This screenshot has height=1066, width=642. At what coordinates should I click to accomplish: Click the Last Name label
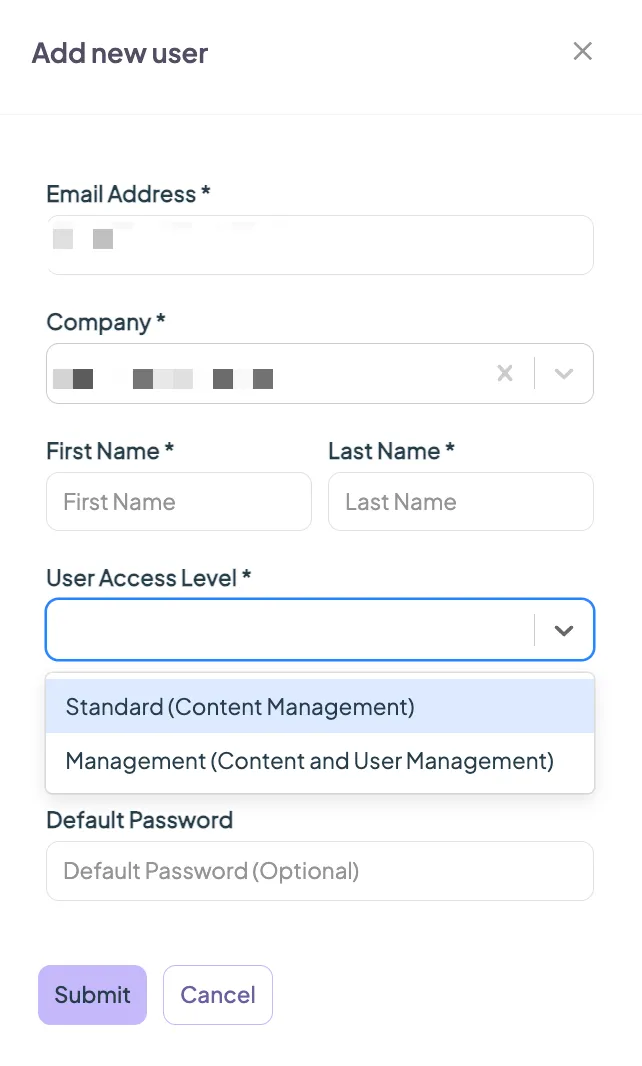click(391, 451)
